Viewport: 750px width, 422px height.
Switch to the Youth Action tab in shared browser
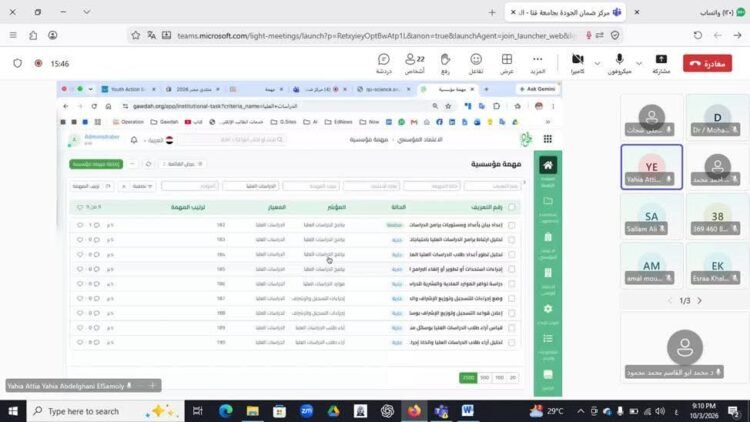pyautogui.click(x=128, y=89)
